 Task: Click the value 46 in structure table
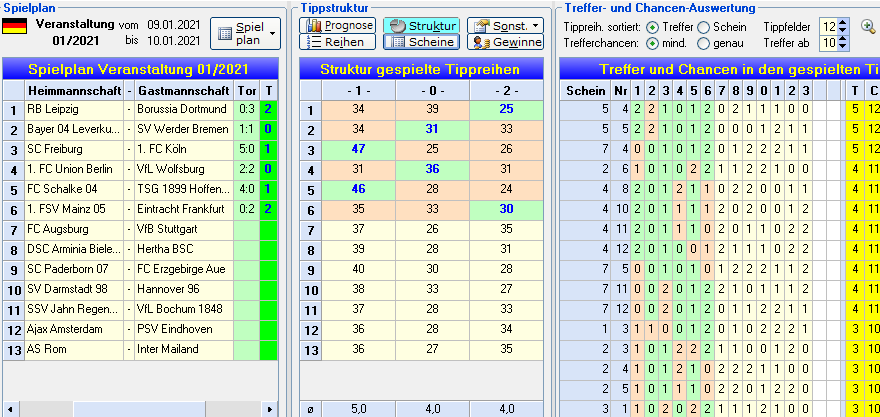pyautogui.click(x=359, y=189)
